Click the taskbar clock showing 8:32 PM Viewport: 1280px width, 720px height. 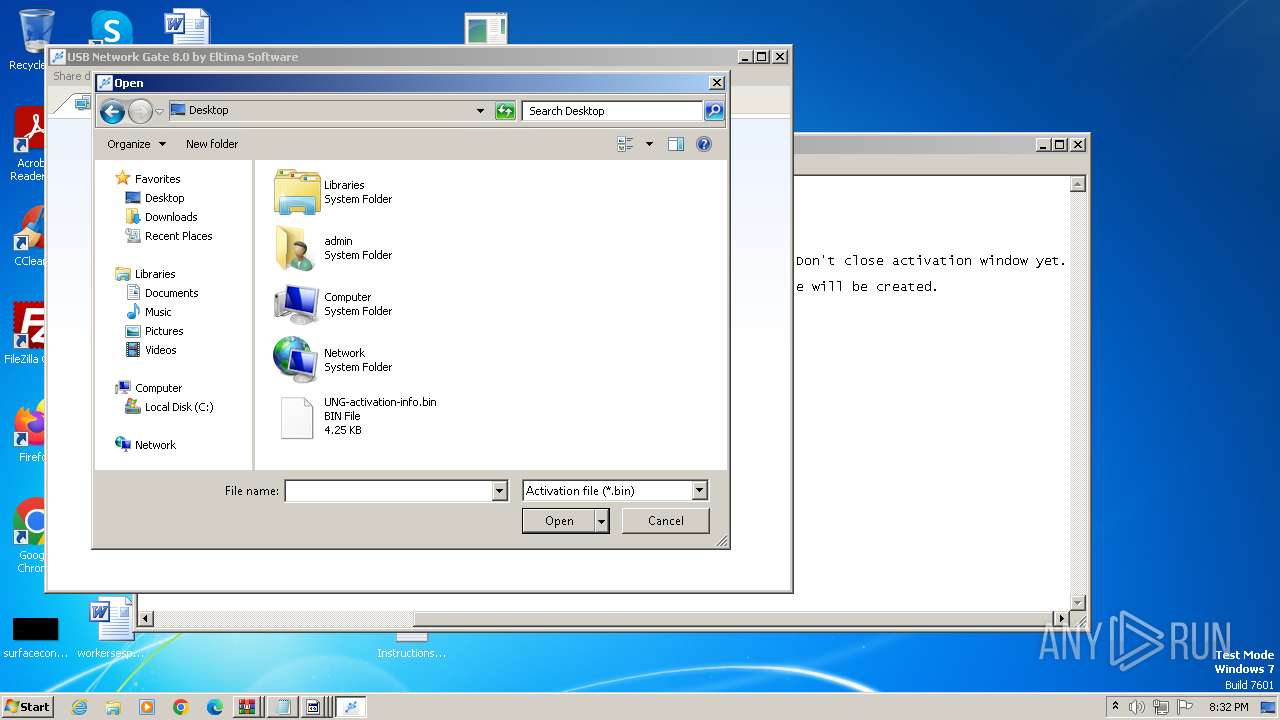point(1229,707)
